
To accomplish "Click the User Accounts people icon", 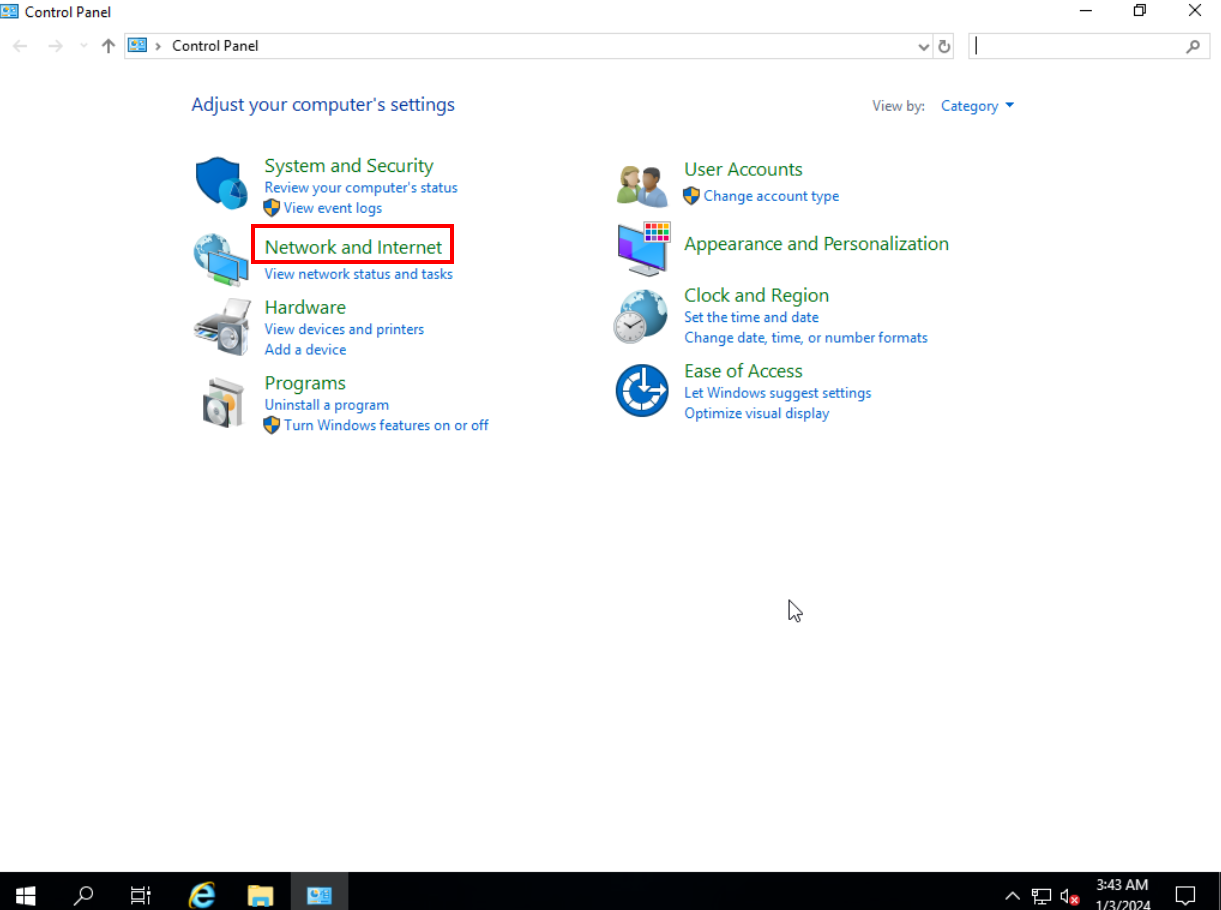I will click(x=641, y=185).
